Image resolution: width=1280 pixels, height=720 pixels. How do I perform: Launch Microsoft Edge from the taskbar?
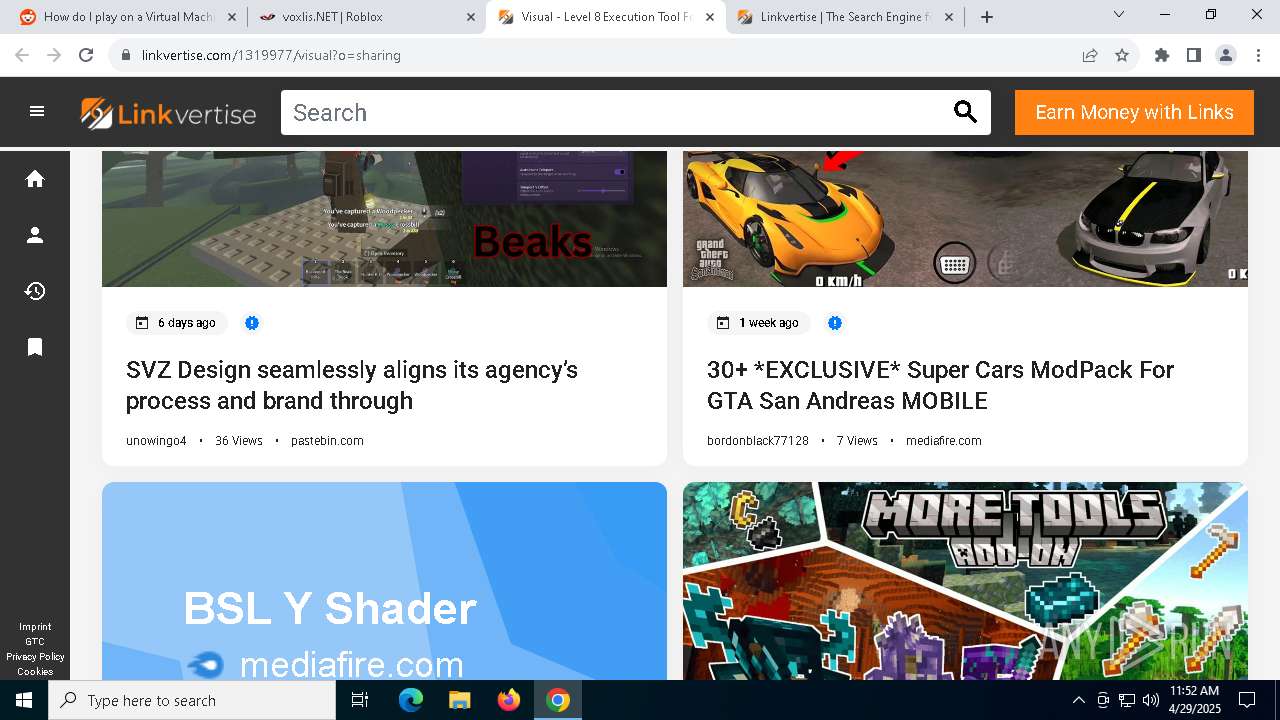coord(411,700)
